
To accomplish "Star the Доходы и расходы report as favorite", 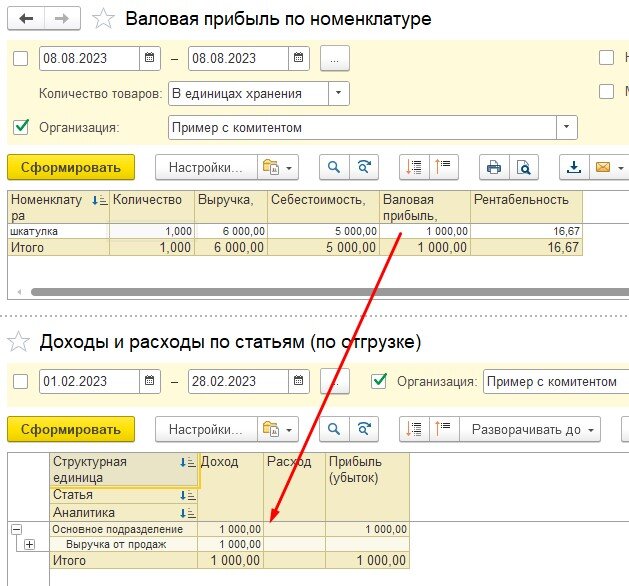I will point(17,342).
